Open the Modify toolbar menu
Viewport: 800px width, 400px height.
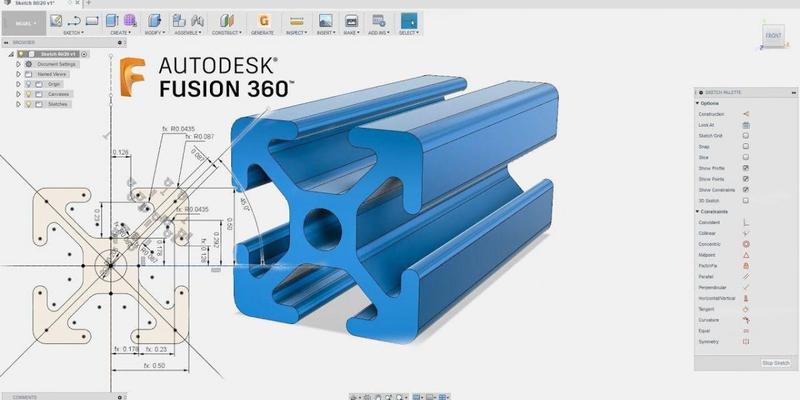point(154,33)
